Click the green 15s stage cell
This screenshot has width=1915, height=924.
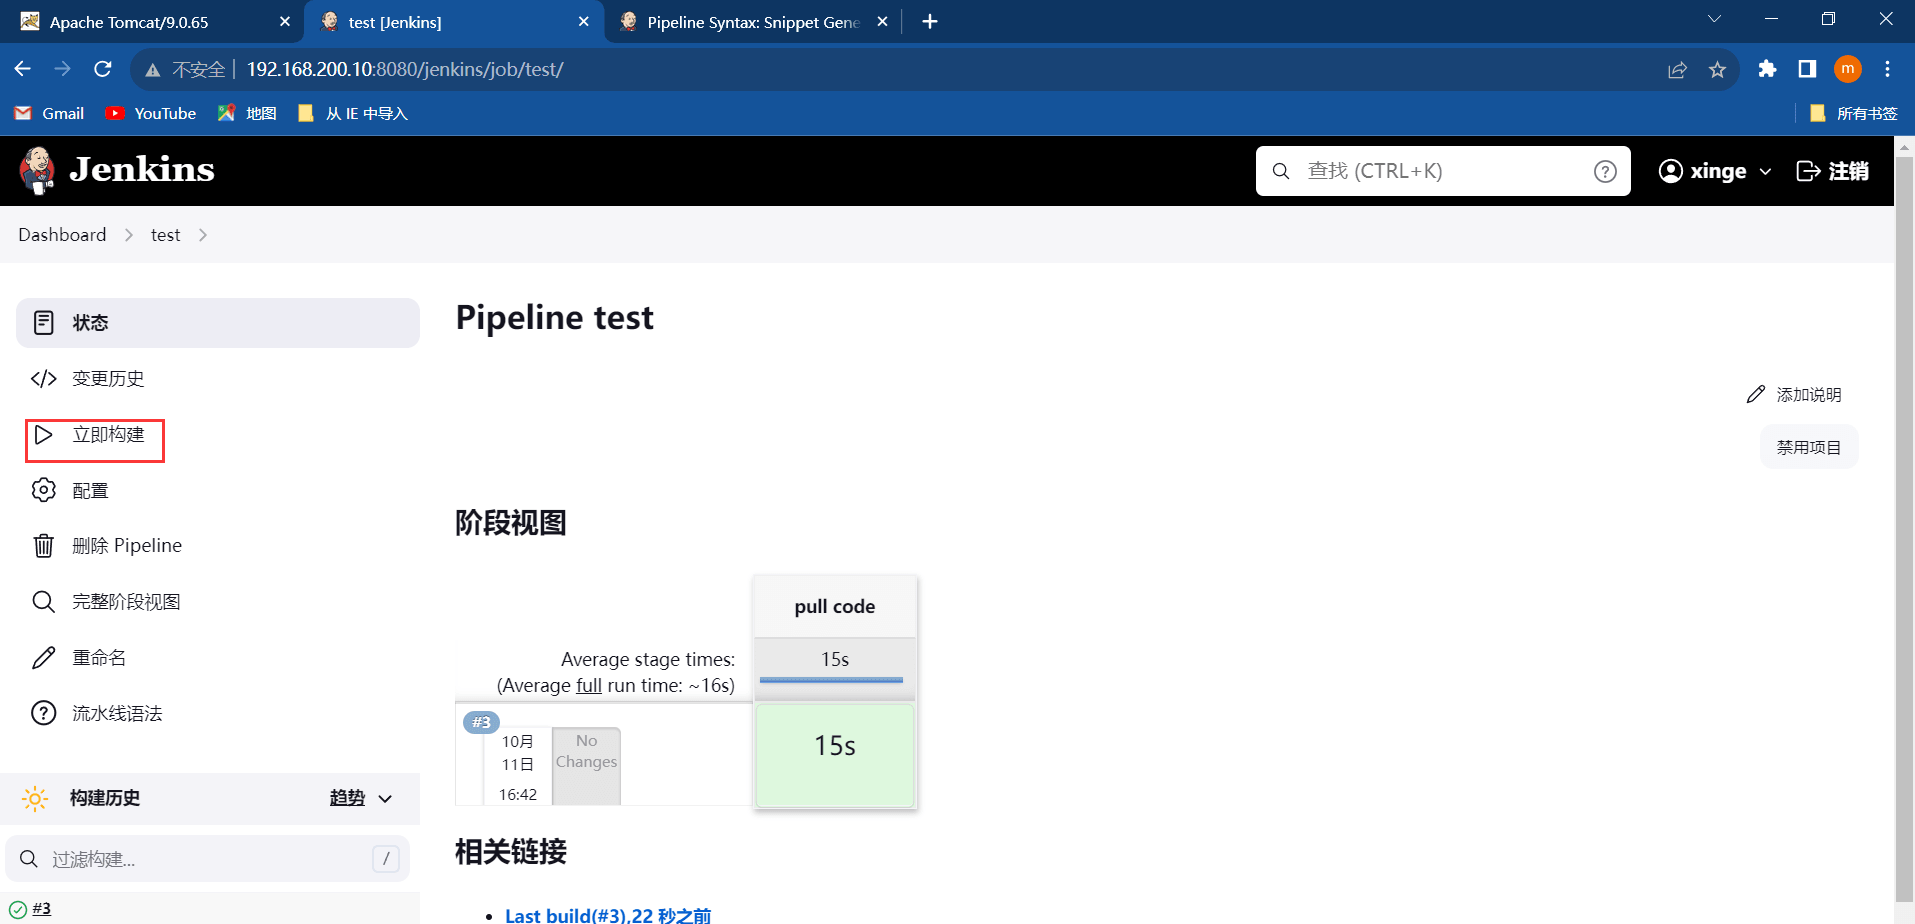click(835, 756)
